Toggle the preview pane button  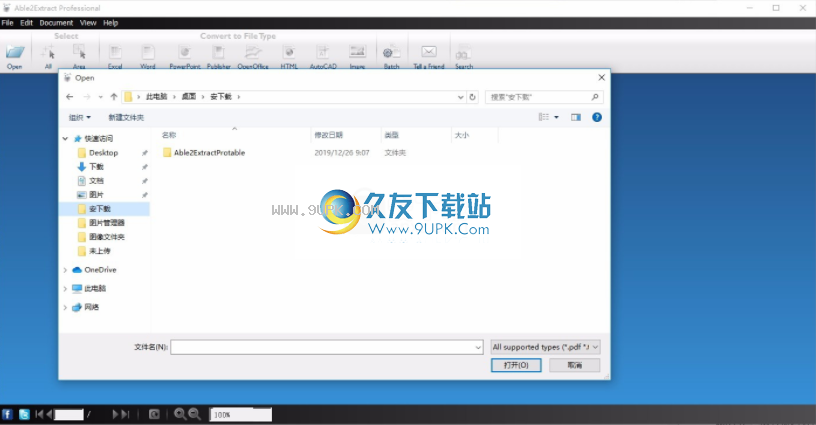point(576,118)
